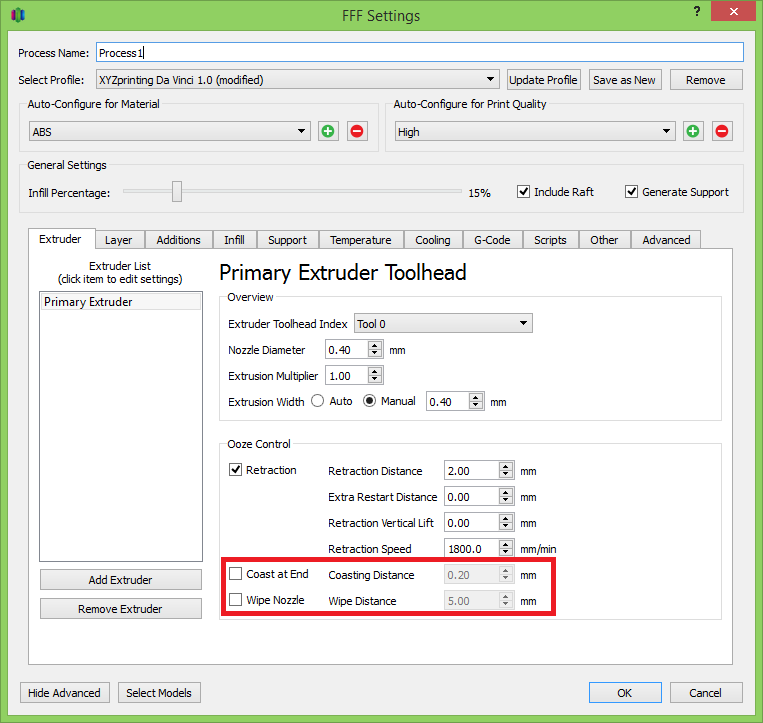This screenshot has width=763, height=723.
Task: Click the Retraction Distance value field
Action: pyautogui.click(x=472, y=470)
